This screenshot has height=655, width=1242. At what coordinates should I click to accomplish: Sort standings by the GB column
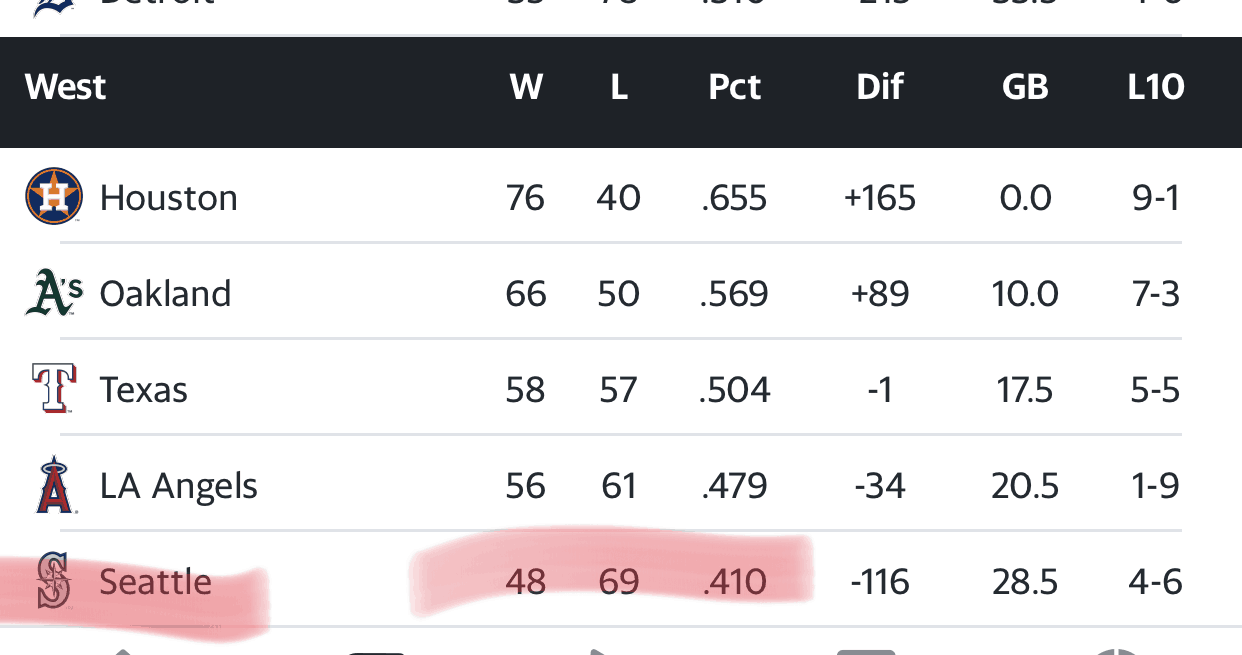(1025, 87)
